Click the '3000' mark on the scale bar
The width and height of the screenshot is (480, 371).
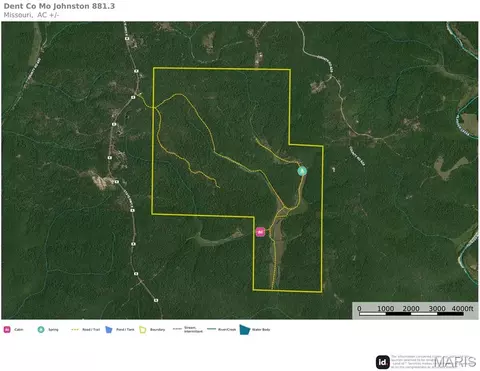(437, 308)
